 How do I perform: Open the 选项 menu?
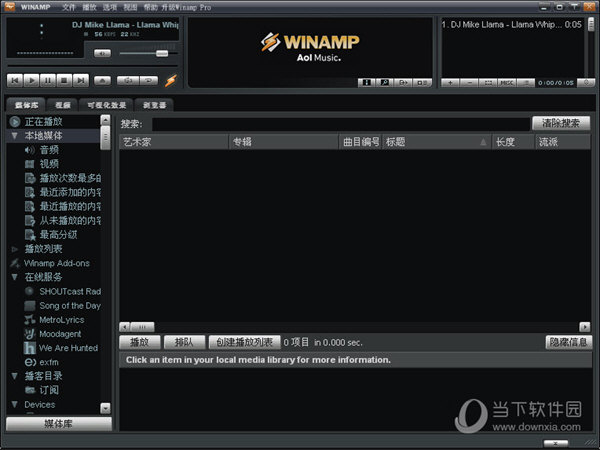click(109, 7)
